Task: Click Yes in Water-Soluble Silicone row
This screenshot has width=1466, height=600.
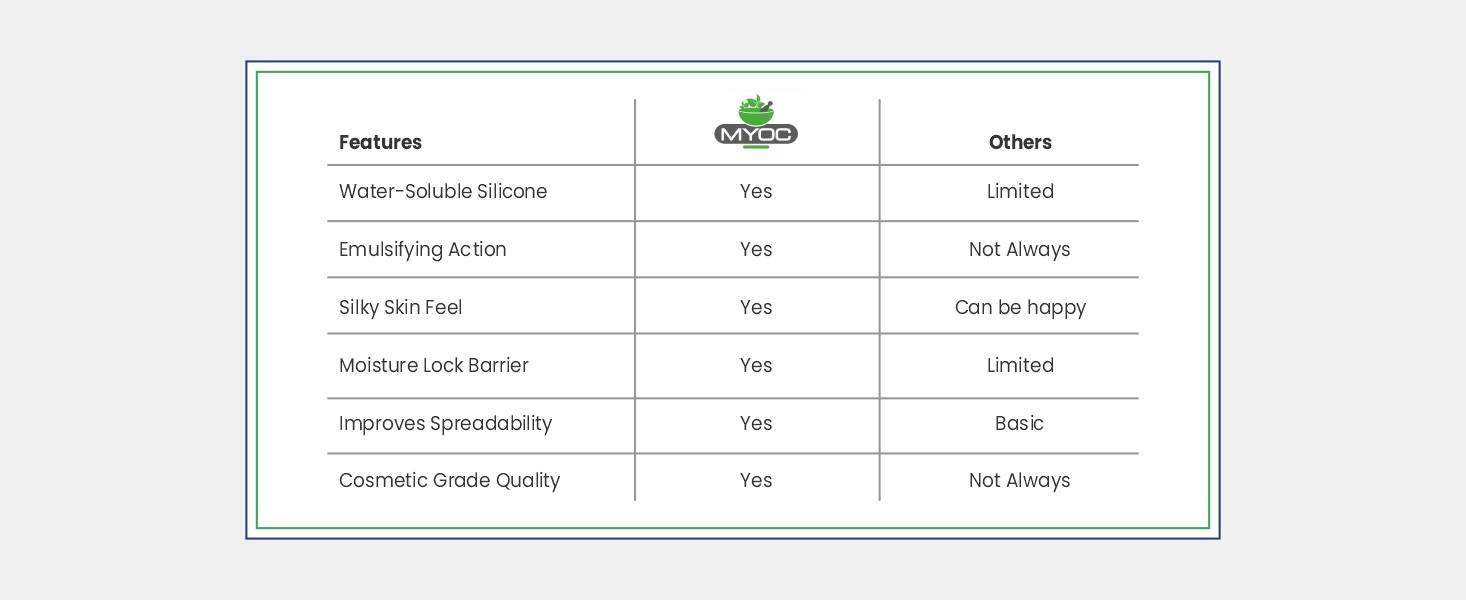Action: pyautogui.click(x=756, y=191)
